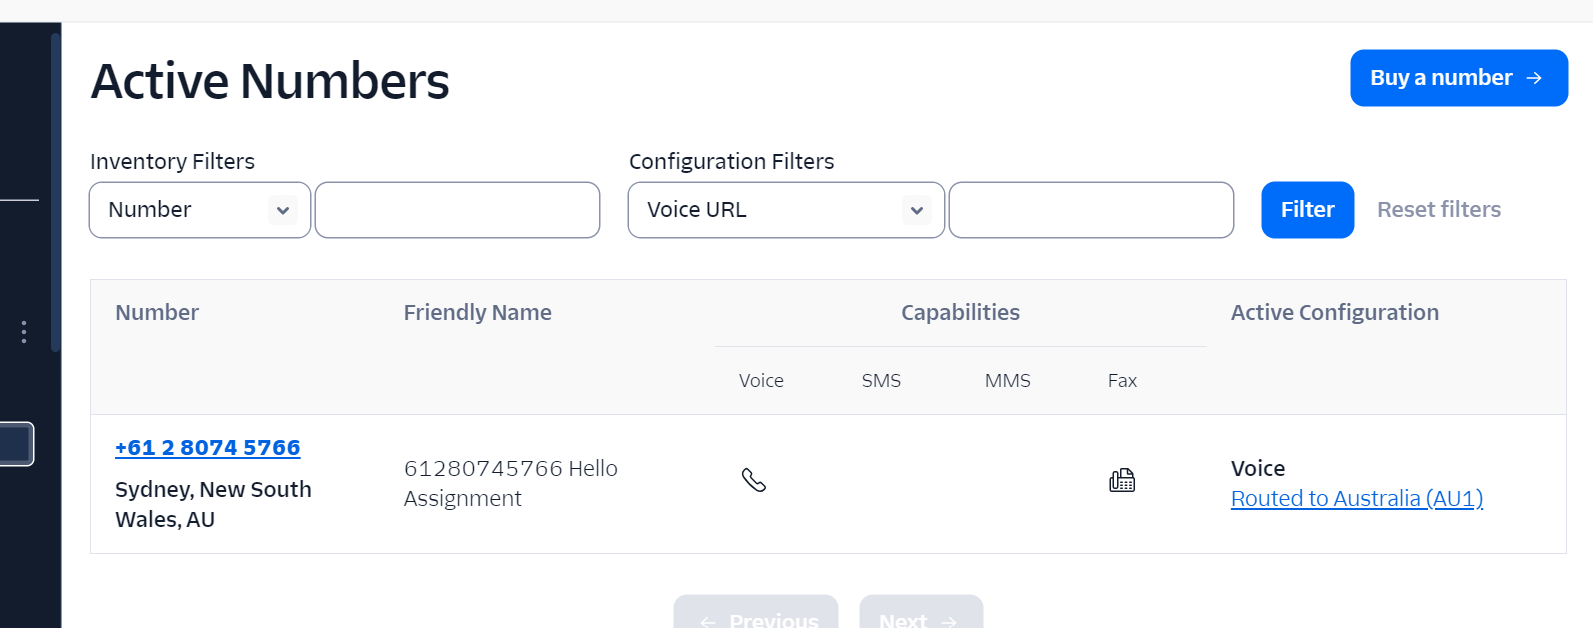Click the Number column header

point(157,313)
